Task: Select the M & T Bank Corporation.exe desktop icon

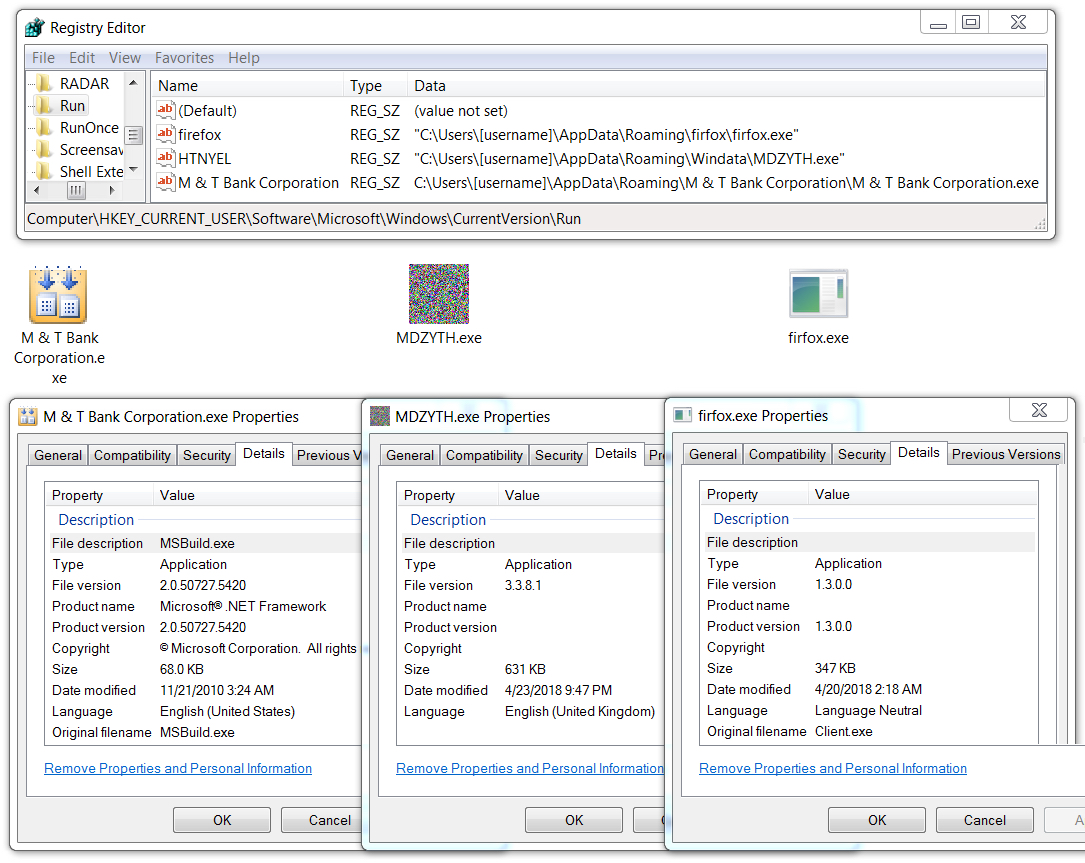Action: click(58, 296)
